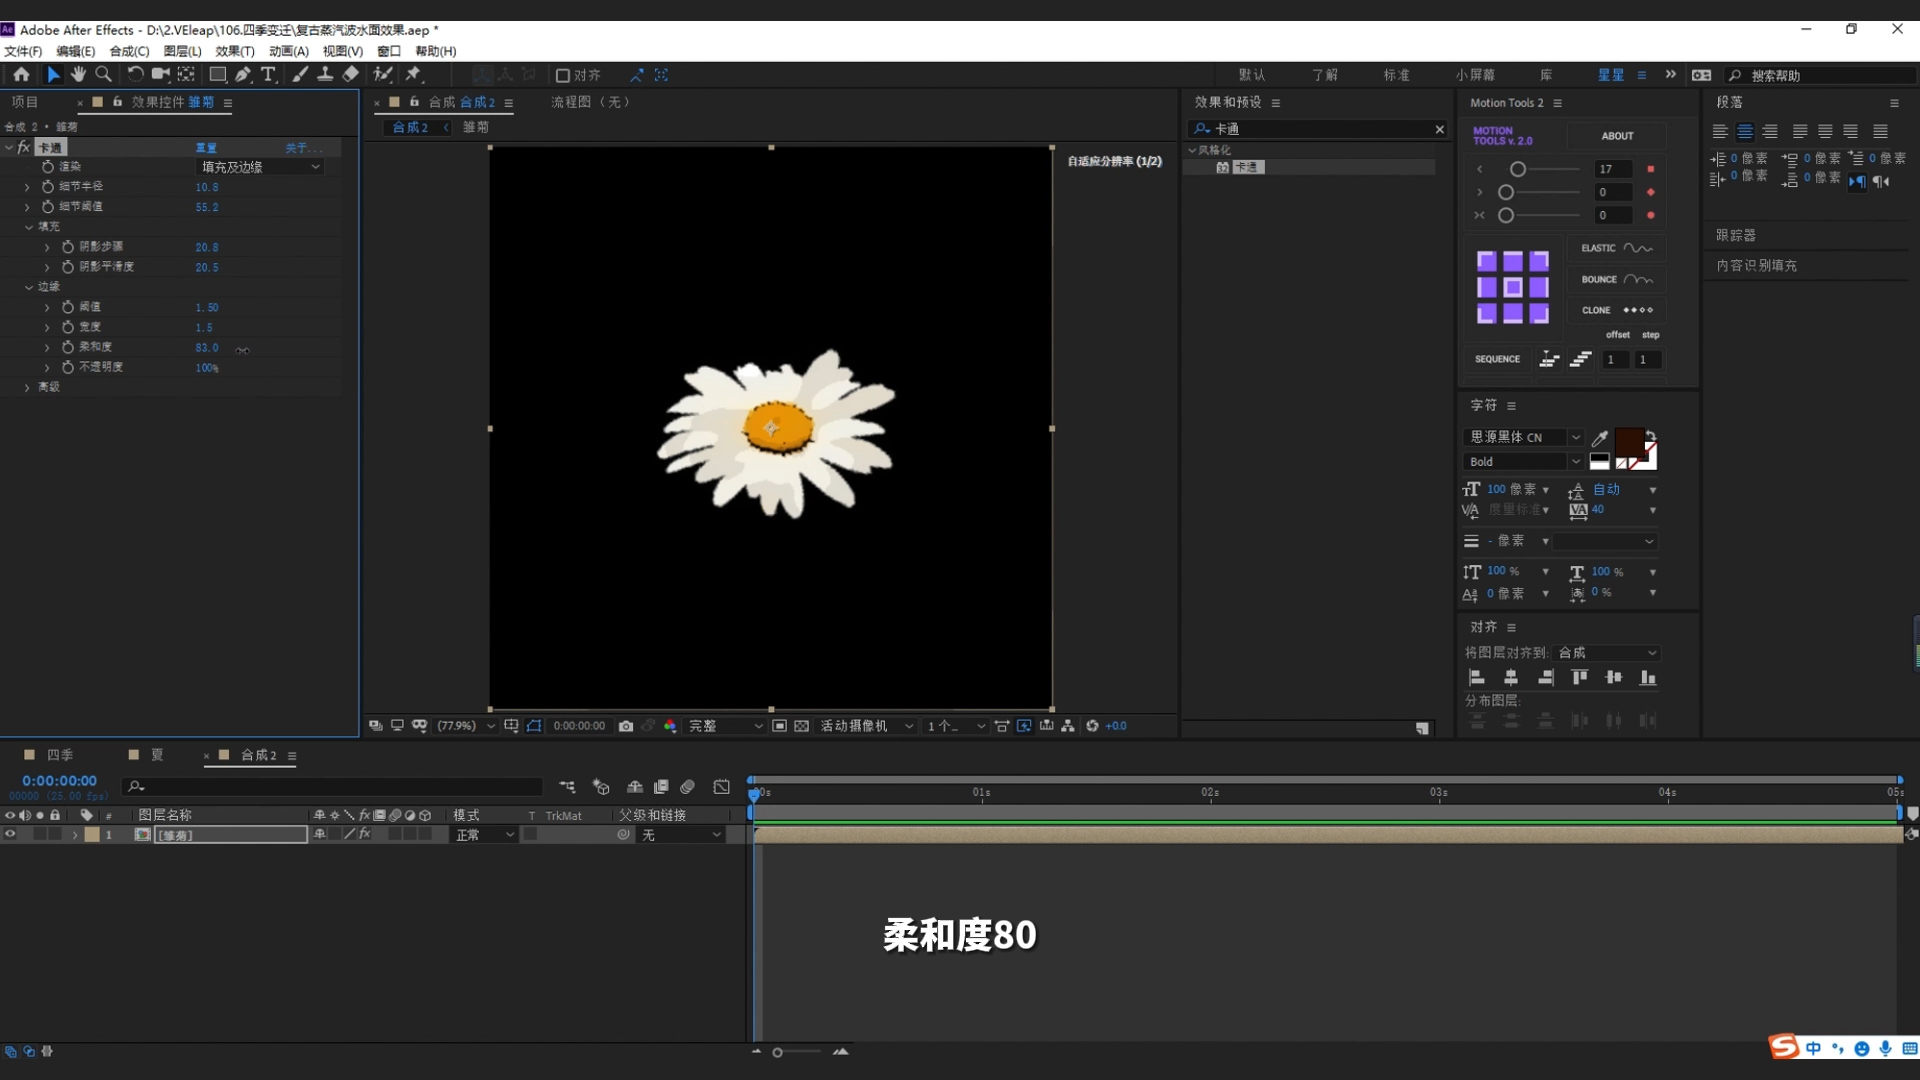1920x1080 pixels.
Task: Select the Zoom magnifier tool
Action: coord(103,75)
